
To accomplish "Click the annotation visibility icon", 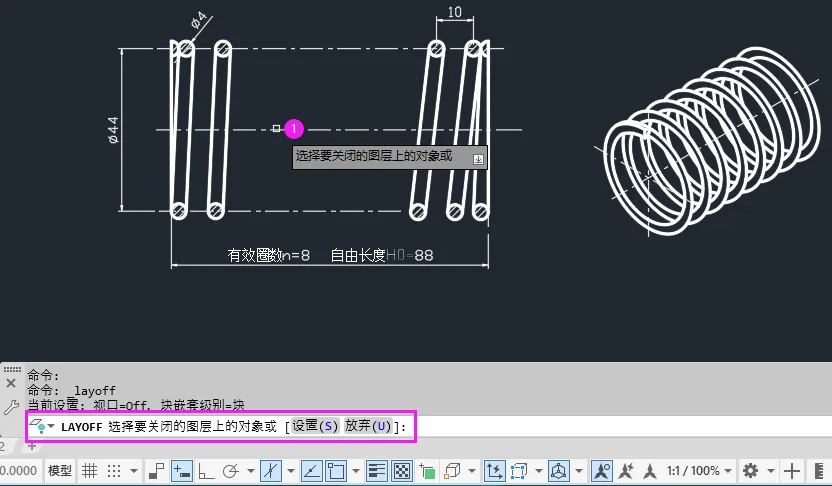I will click(x=602, y=471).
